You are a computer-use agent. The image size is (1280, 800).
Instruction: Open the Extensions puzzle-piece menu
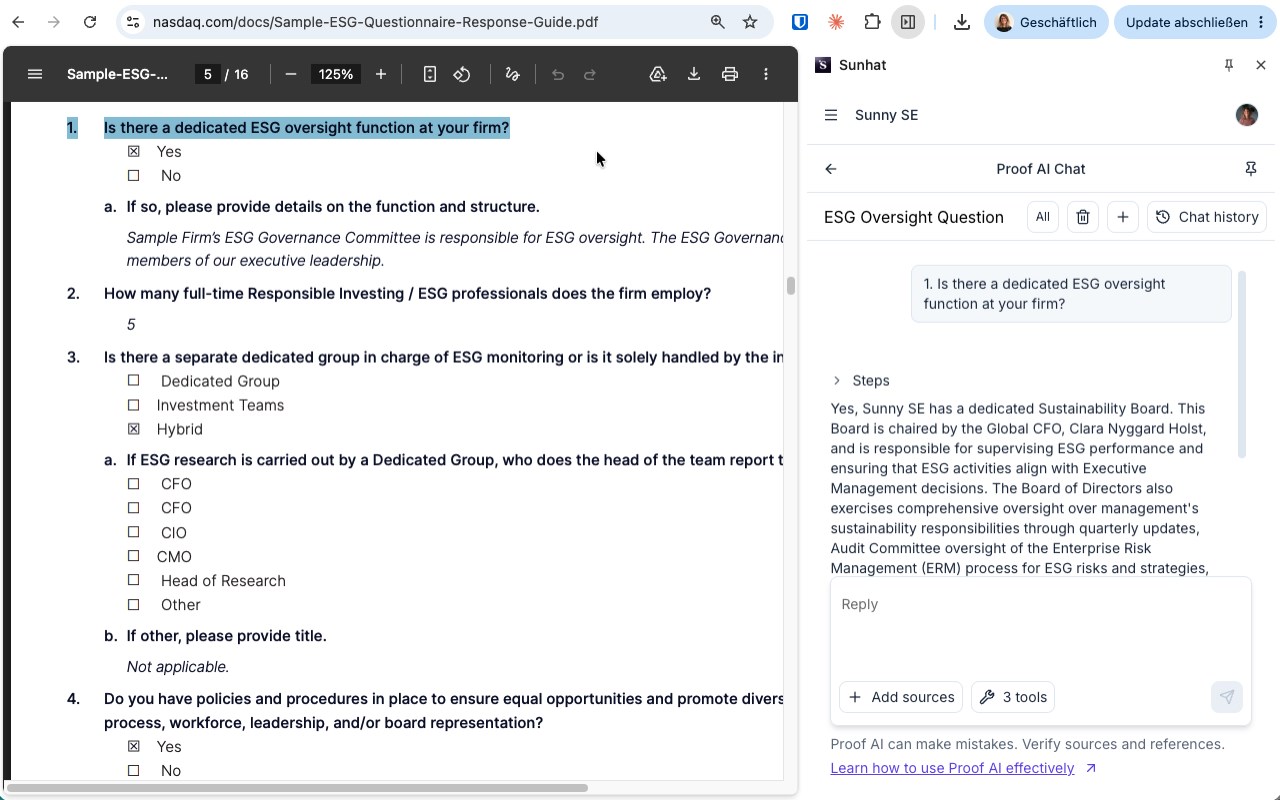pos(872,22)
